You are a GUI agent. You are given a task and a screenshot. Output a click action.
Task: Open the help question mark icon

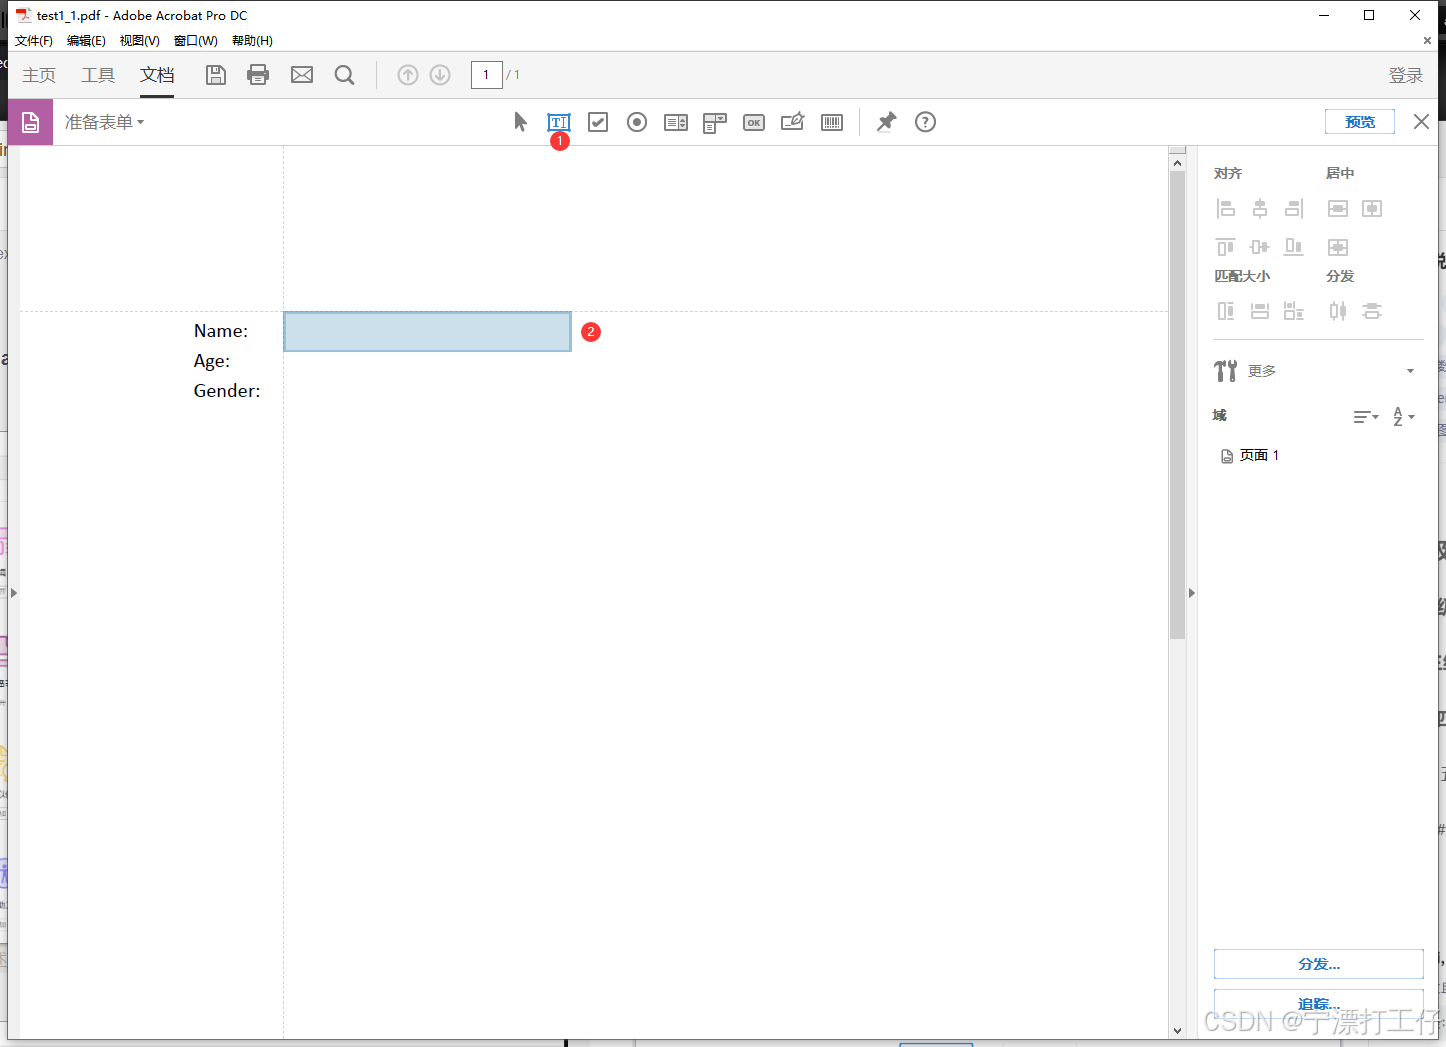tap(926, 122)
